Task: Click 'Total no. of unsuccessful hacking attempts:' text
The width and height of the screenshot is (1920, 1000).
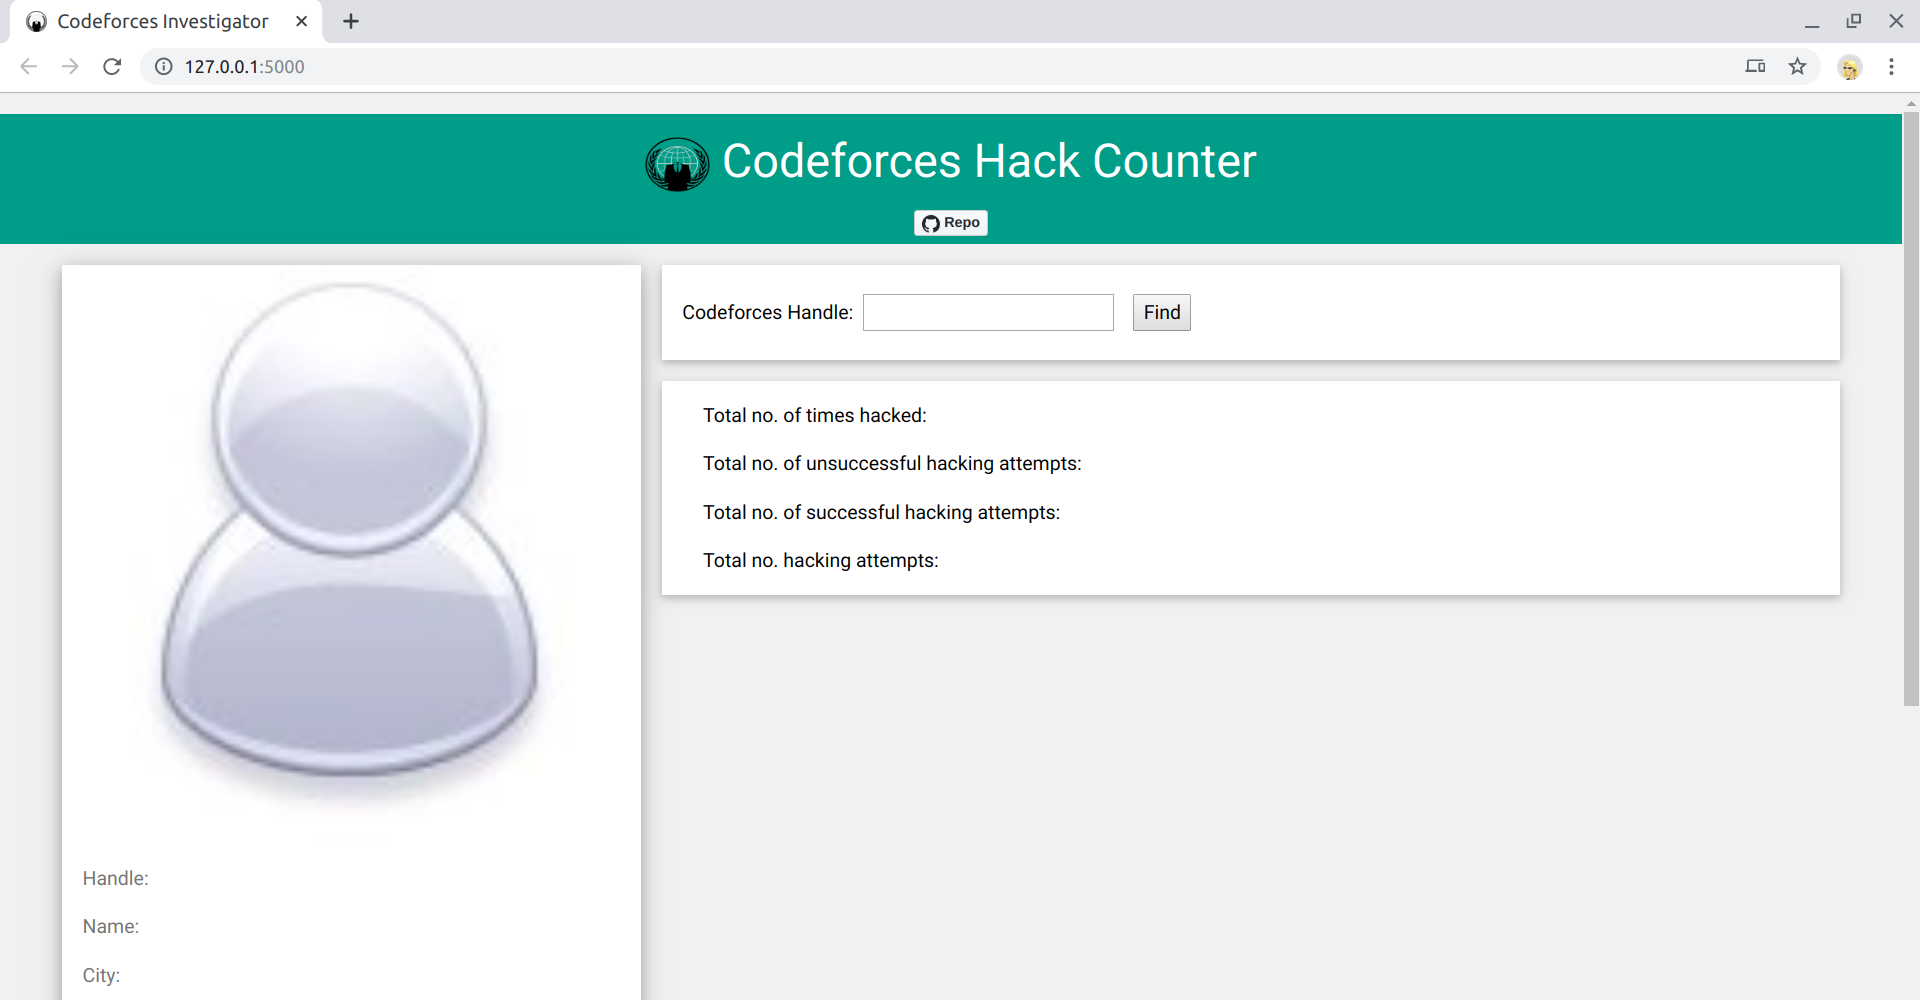Action: click(x=892, y=463)
